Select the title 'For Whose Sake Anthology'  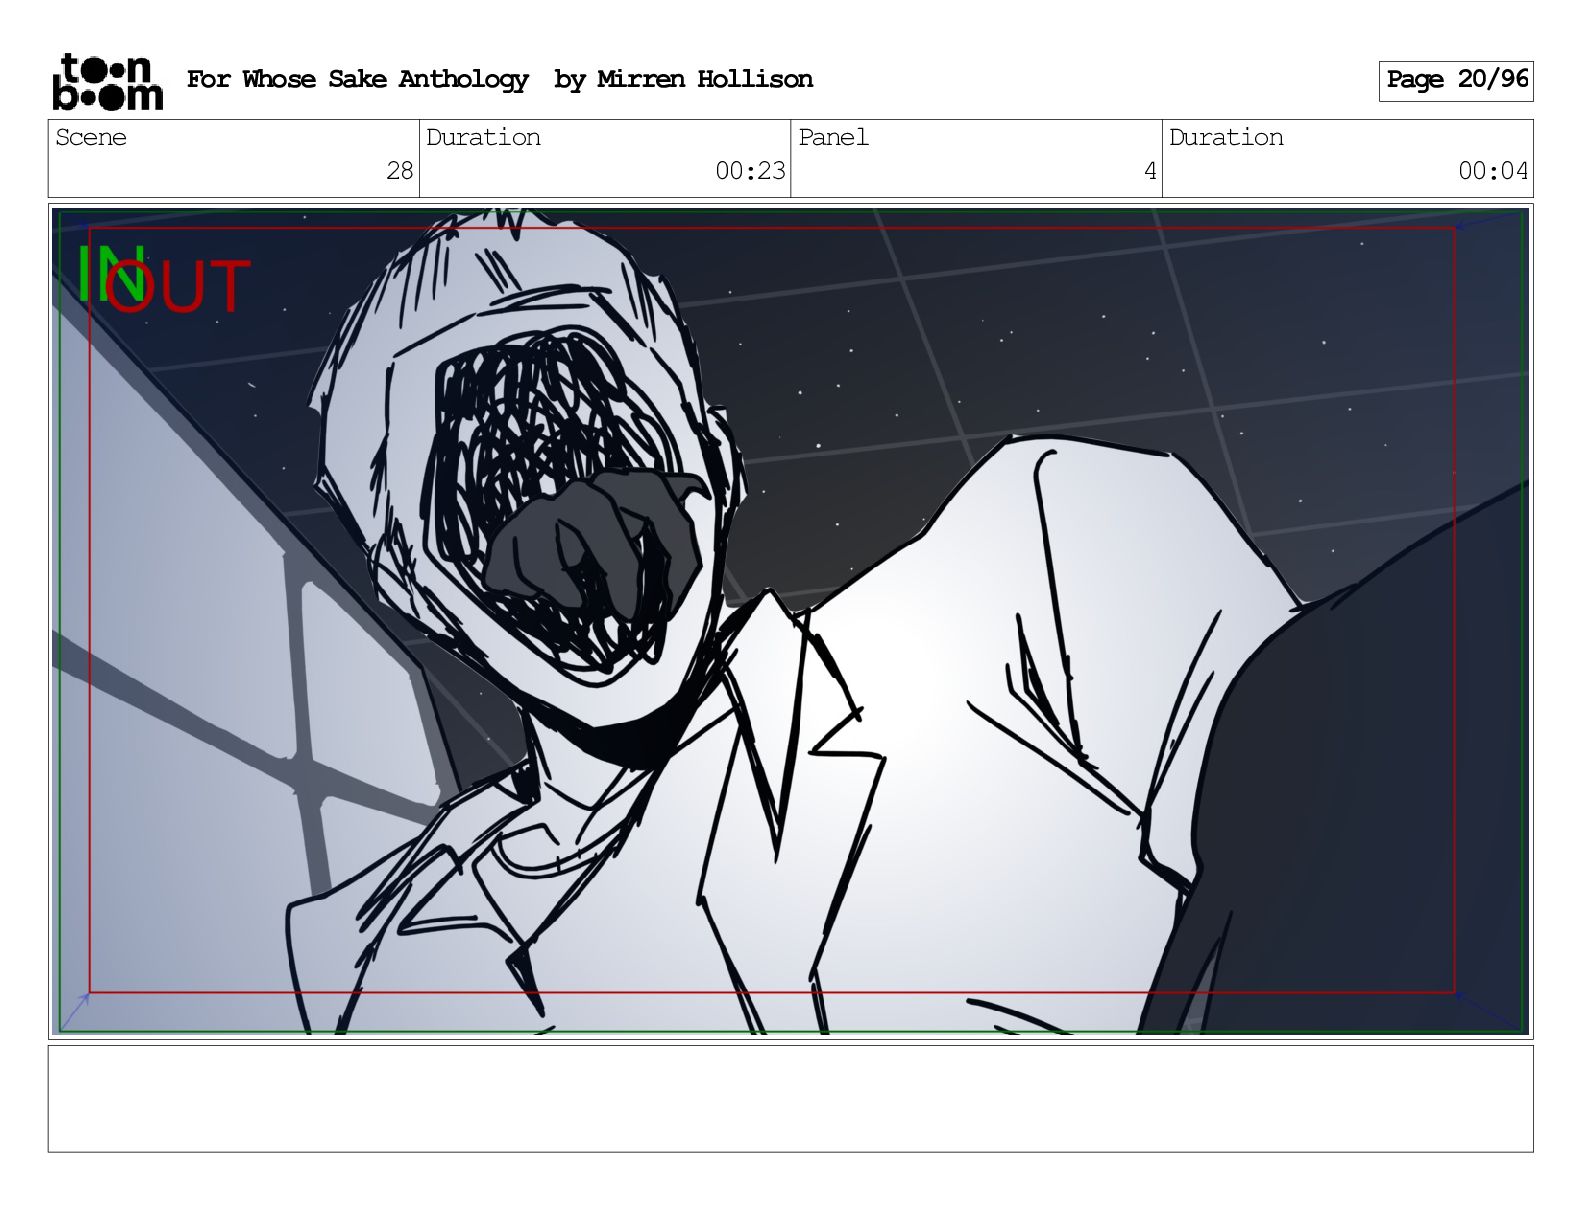pos(358,79)
